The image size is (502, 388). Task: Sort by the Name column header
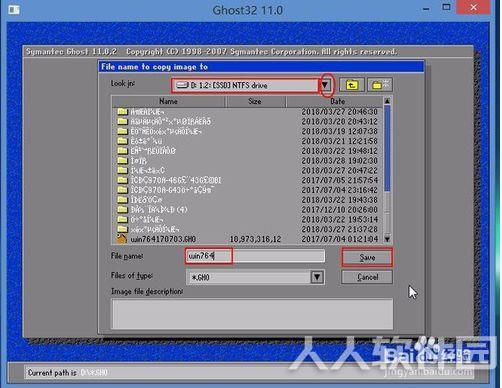[x=168, y=101]
